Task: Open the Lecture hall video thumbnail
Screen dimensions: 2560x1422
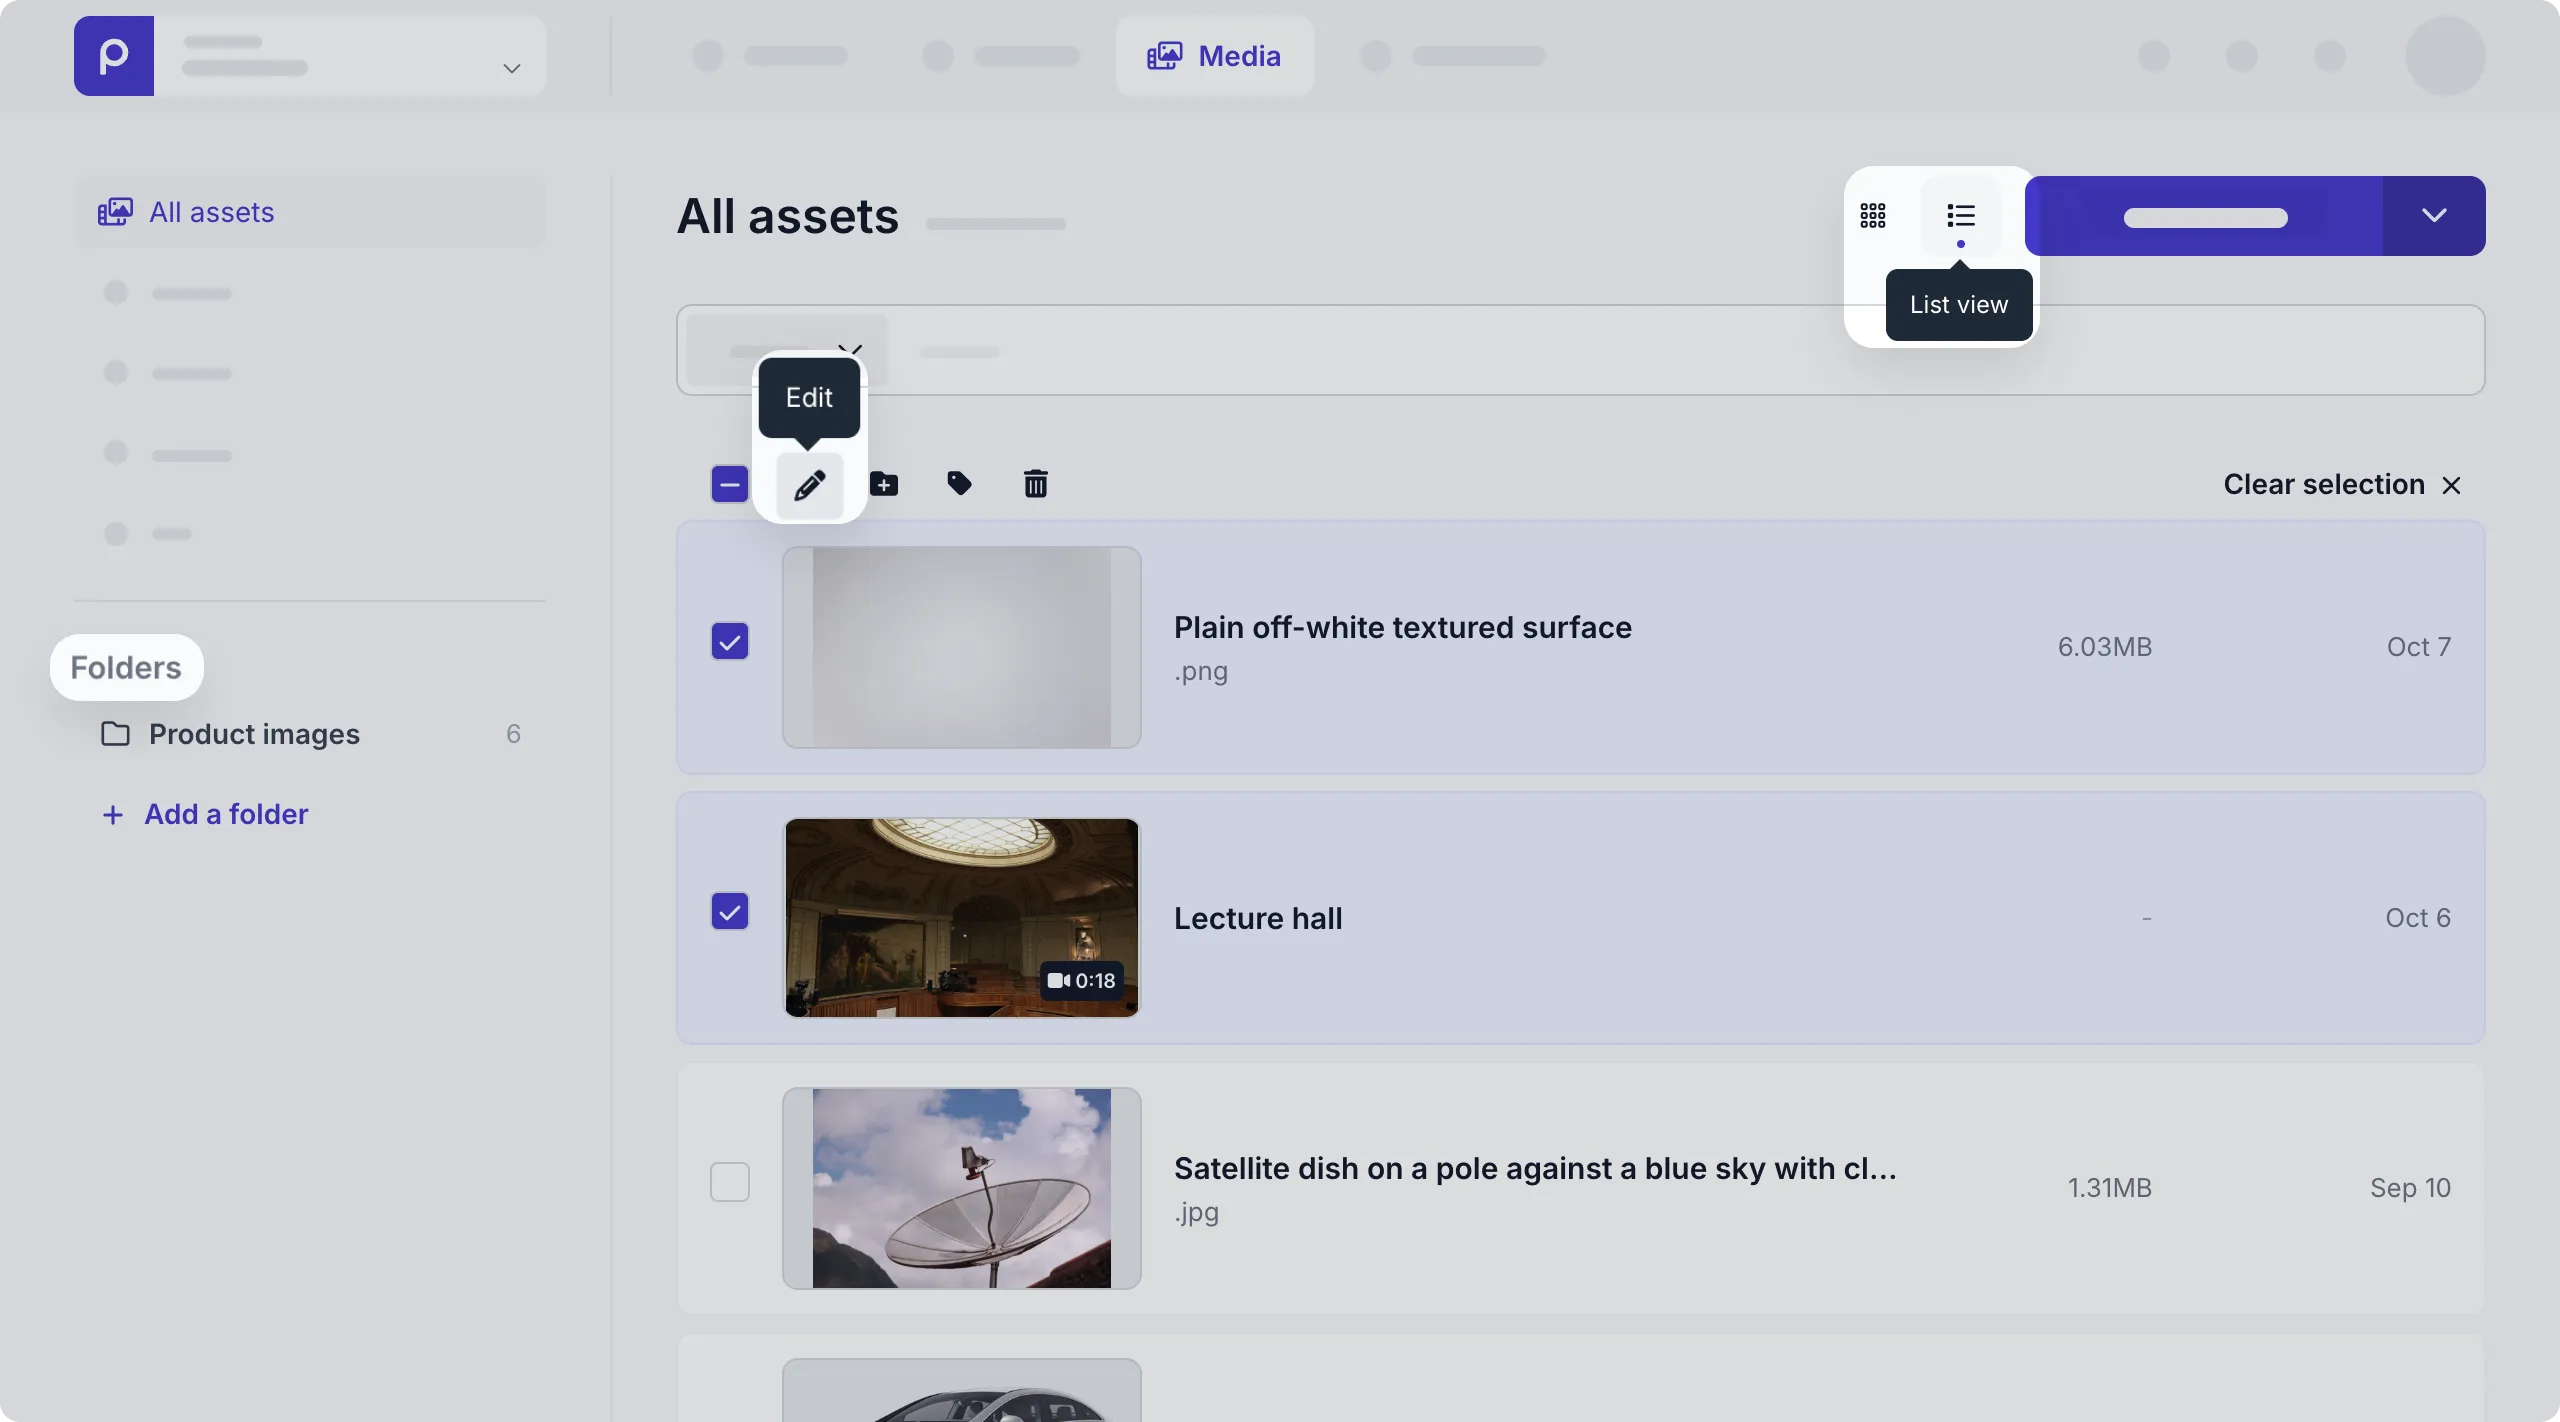Action: [x=962, y=918]
